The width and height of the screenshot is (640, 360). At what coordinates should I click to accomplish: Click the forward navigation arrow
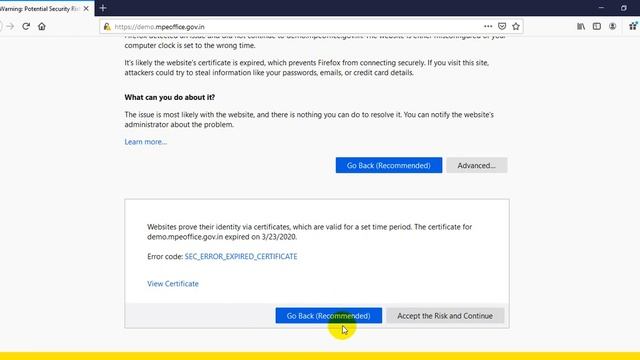point(10,27)
